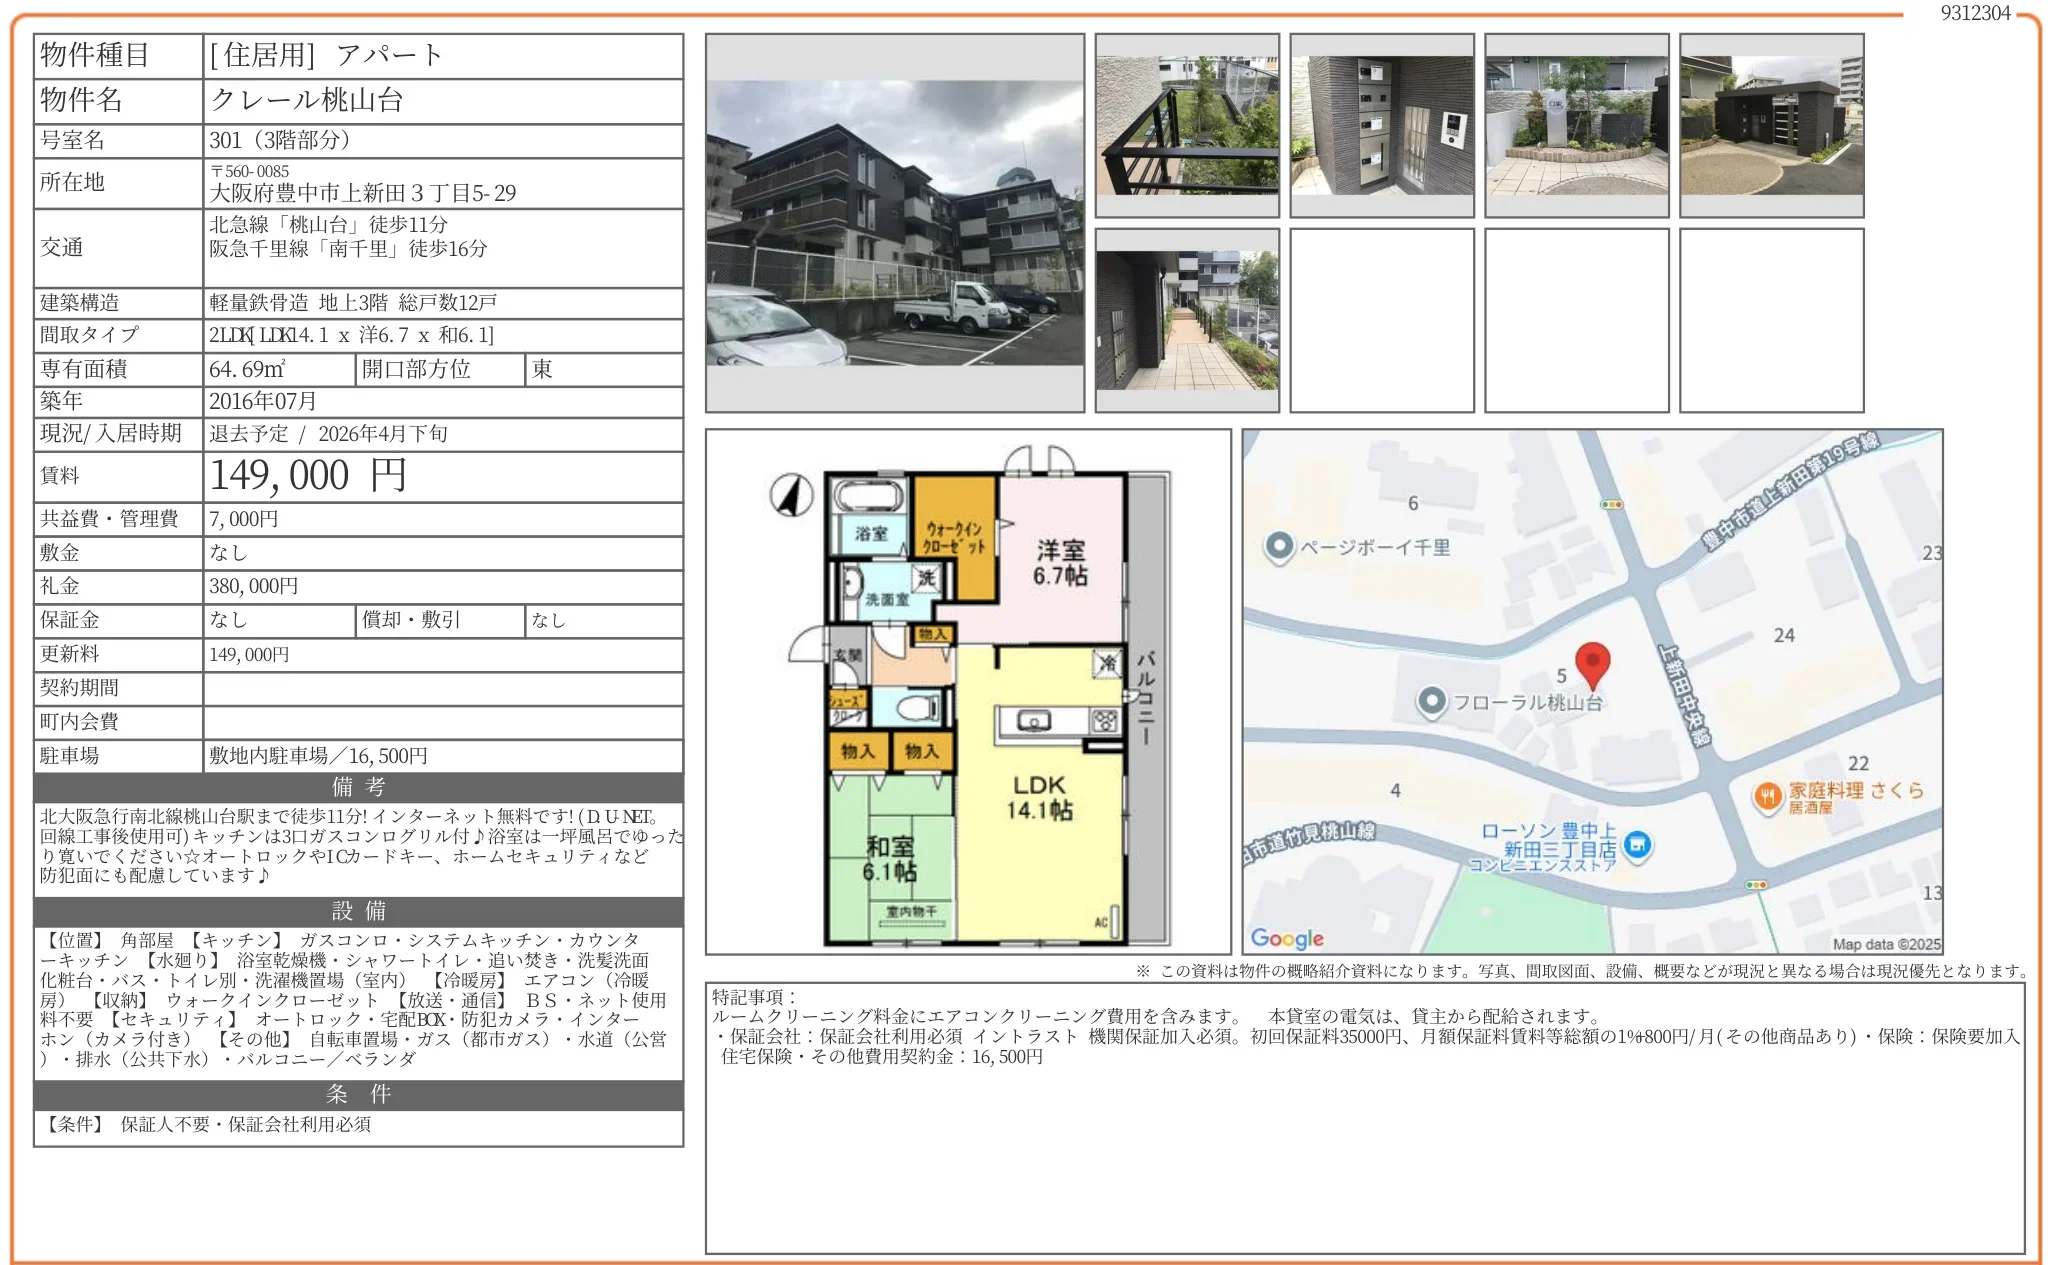
Task: Click the フローラル桃山台 map marker icon
Action: coord(1432,701)
